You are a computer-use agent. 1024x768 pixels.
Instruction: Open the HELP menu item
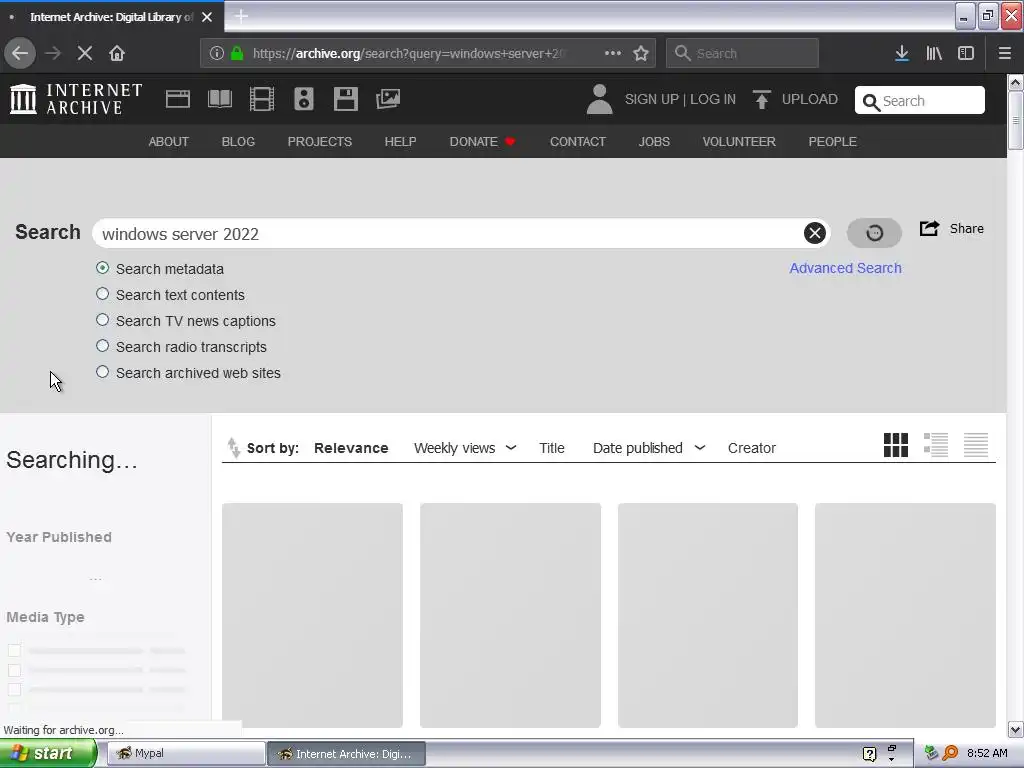[x=400, y=142]
